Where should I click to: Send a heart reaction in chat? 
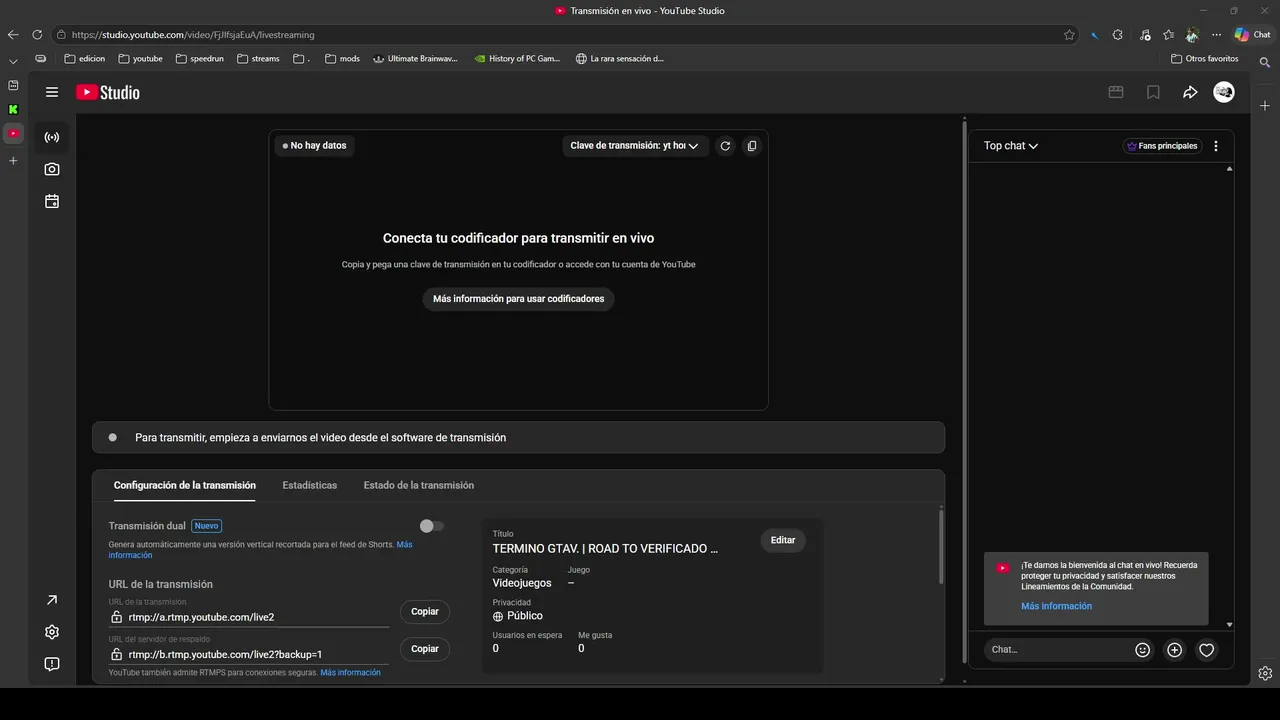click(x=1207, y=650)
